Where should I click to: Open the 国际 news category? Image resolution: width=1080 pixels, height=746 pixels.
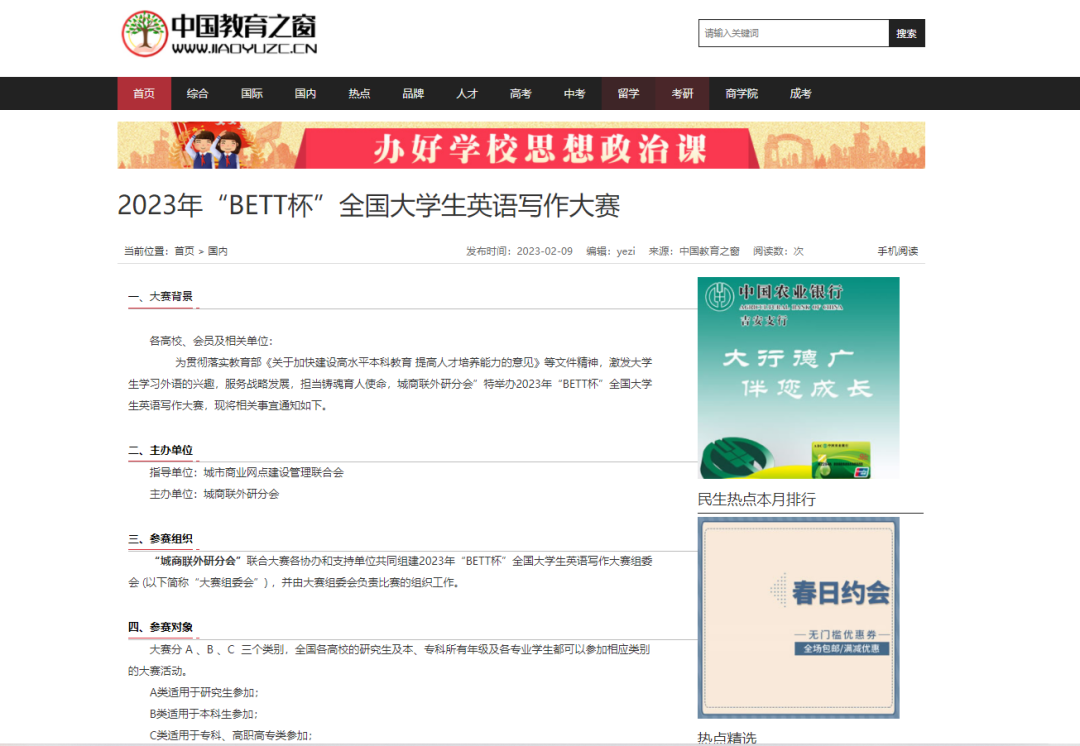[251, 93]
